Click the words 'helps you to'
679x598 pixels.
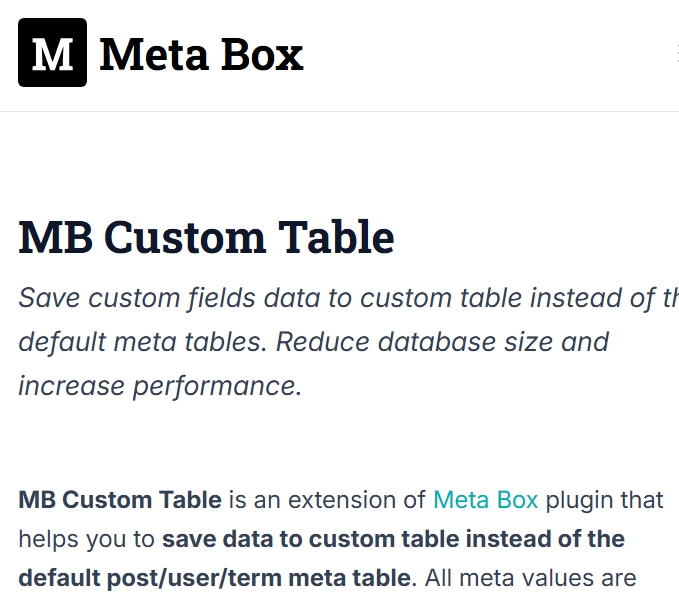click(87, 540)
